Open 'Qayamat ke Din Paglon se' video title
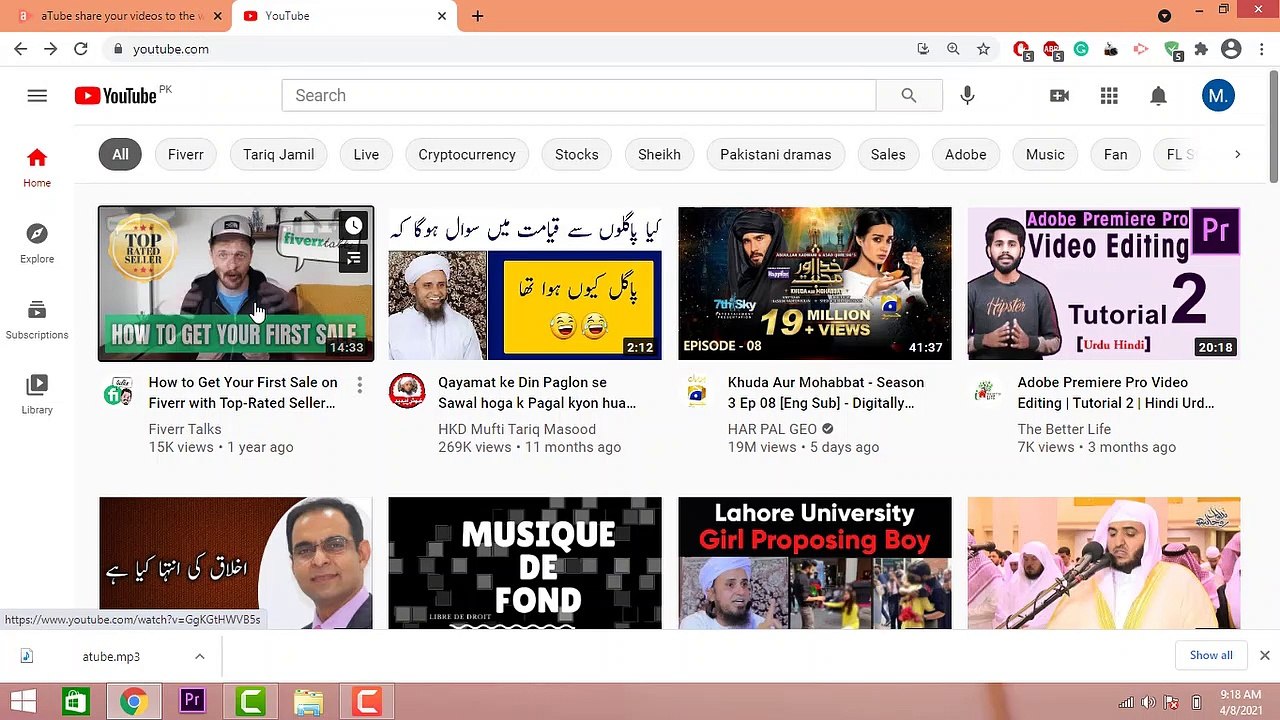1280x720 pixels. (537, 393)
